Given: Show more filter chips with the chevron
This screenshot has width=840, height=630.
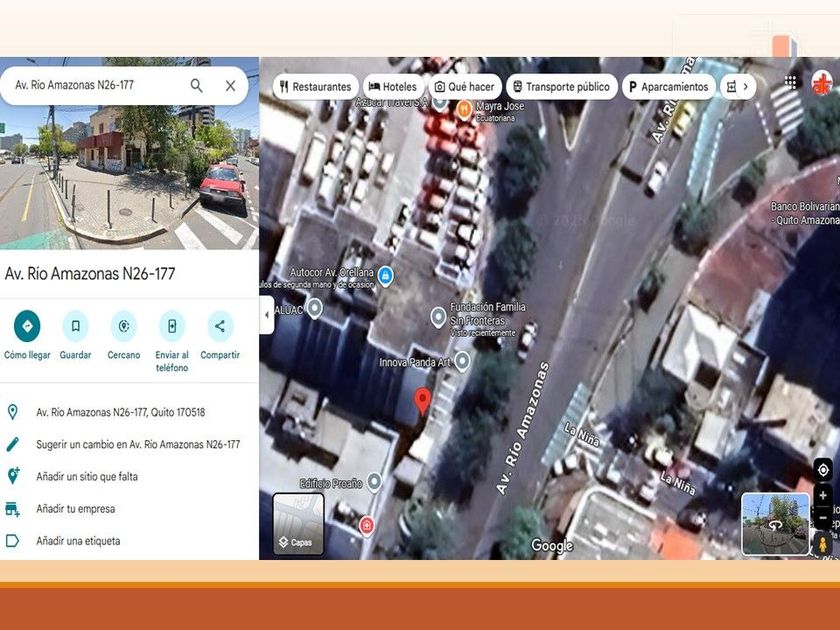Looking at the screenshot, I should (745, 87).
